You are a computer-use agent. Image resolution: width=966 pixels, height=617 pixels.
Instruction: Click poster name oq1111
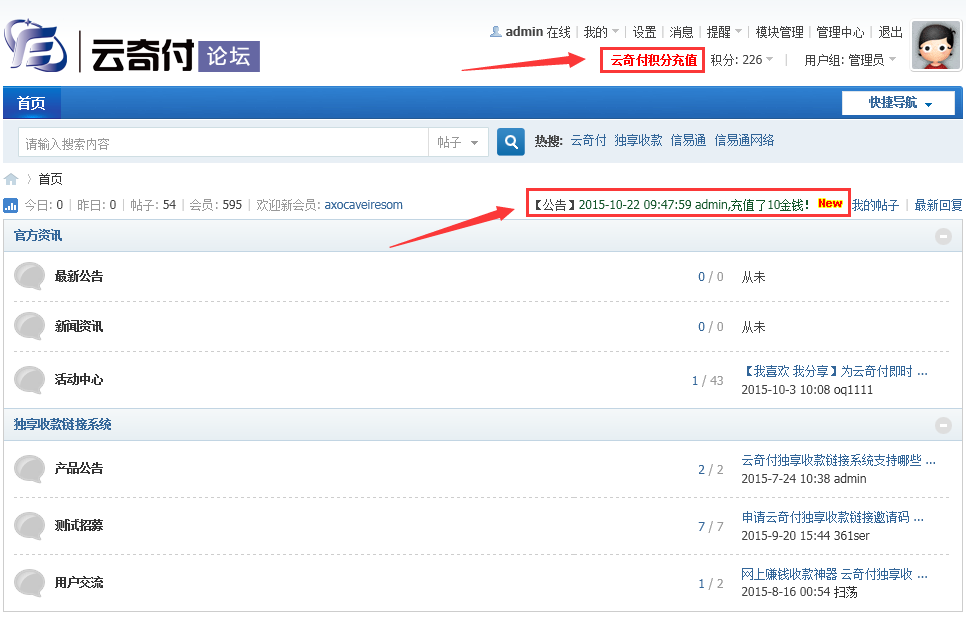point(853,390)
